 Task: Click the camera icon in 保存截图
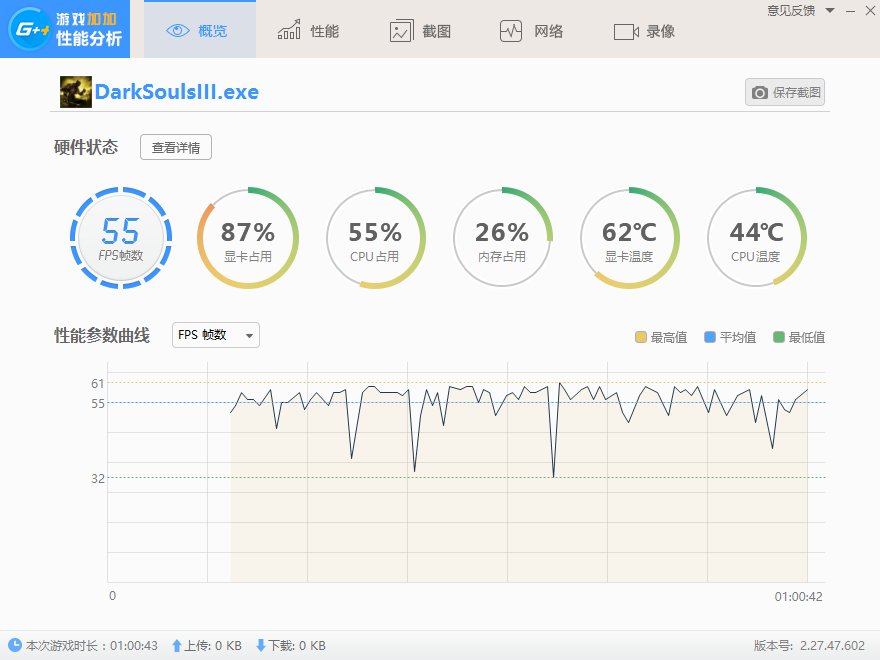click(760, 93)
